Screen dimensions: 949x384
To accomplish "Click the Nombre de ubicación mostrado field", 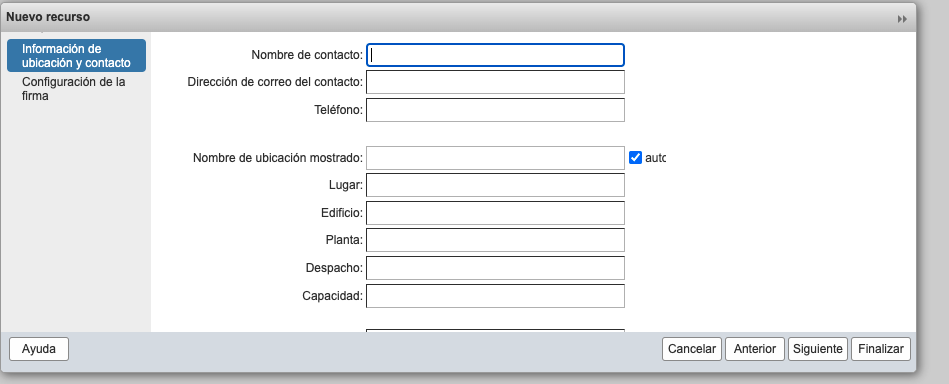I will tap(495, 158).
